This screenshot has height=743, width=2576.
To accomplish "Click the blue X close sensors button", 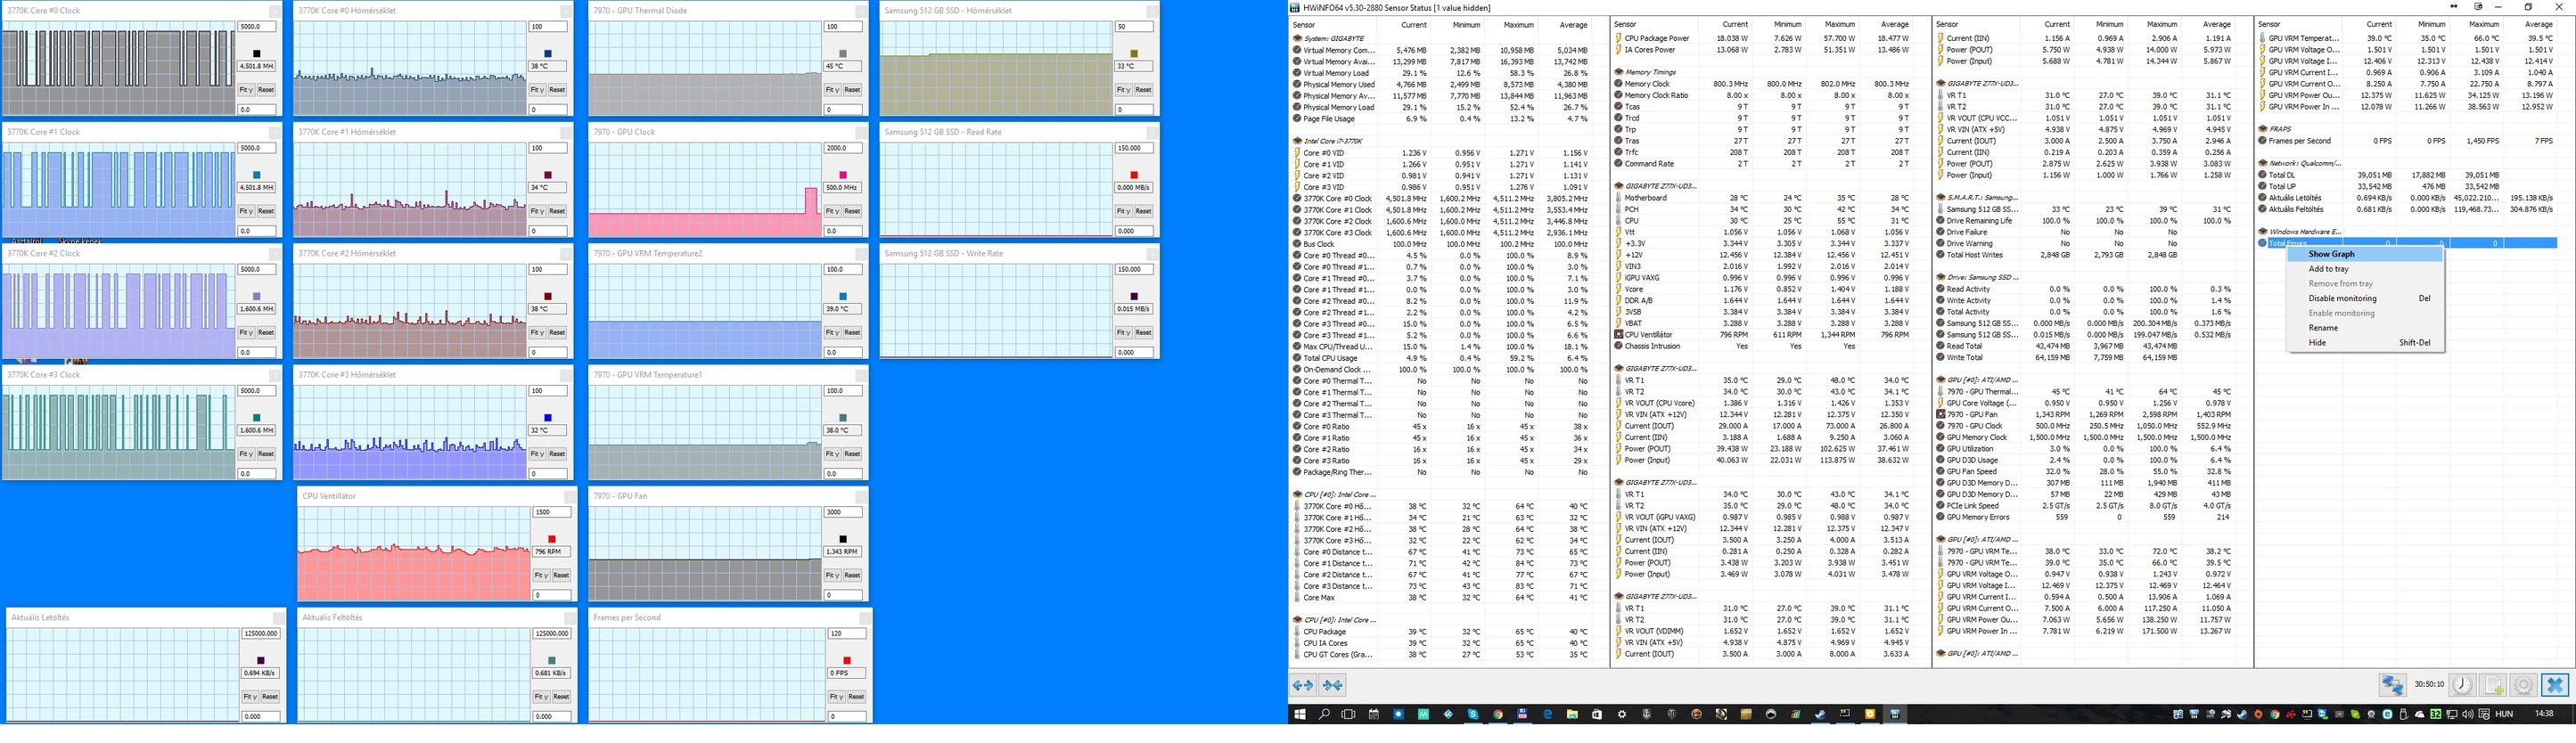I will click(x=2555, y=685).
